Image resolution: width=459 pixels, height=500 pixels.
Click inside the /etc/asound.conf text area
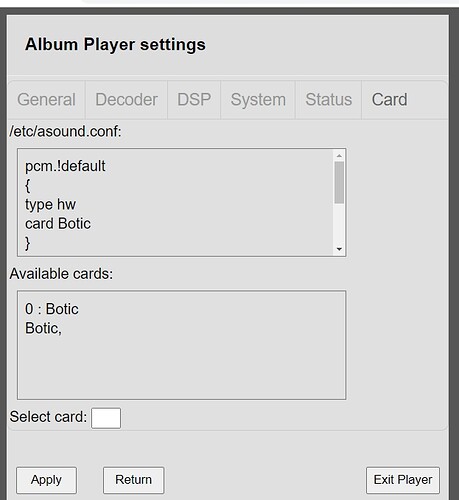(x=182, y=203)
